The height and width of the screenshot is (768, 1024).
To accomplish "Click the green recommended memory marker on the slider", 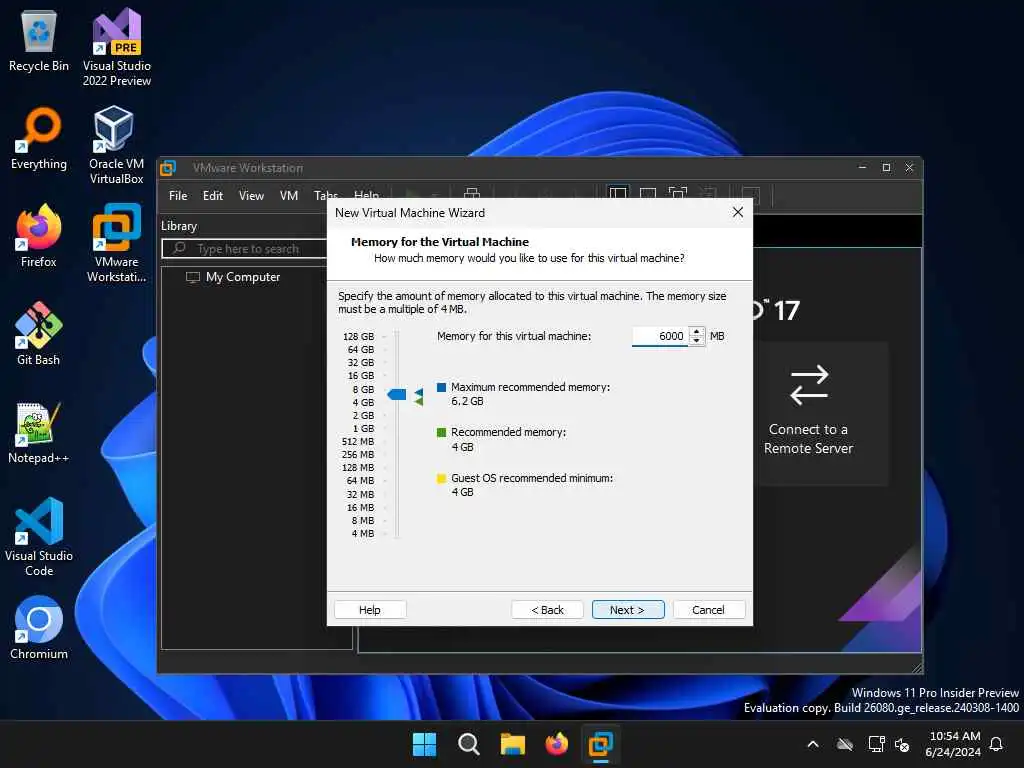I will [419, 401].
